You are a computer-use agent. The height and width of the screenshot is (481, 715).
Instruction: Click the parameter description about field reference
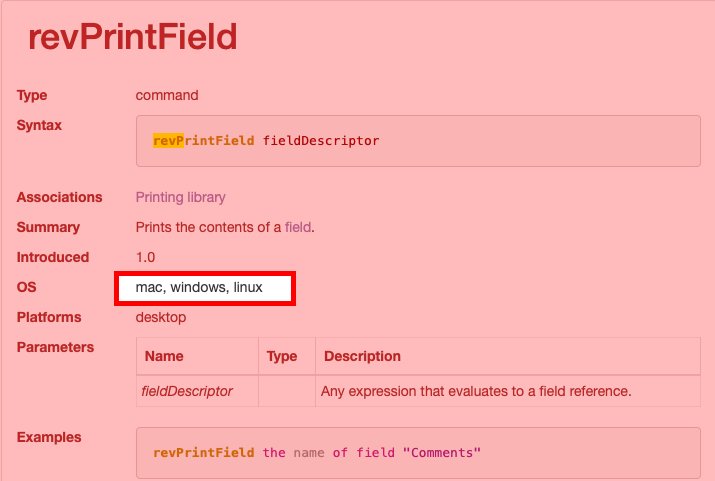pyautogui.click(x=476, y=391)
